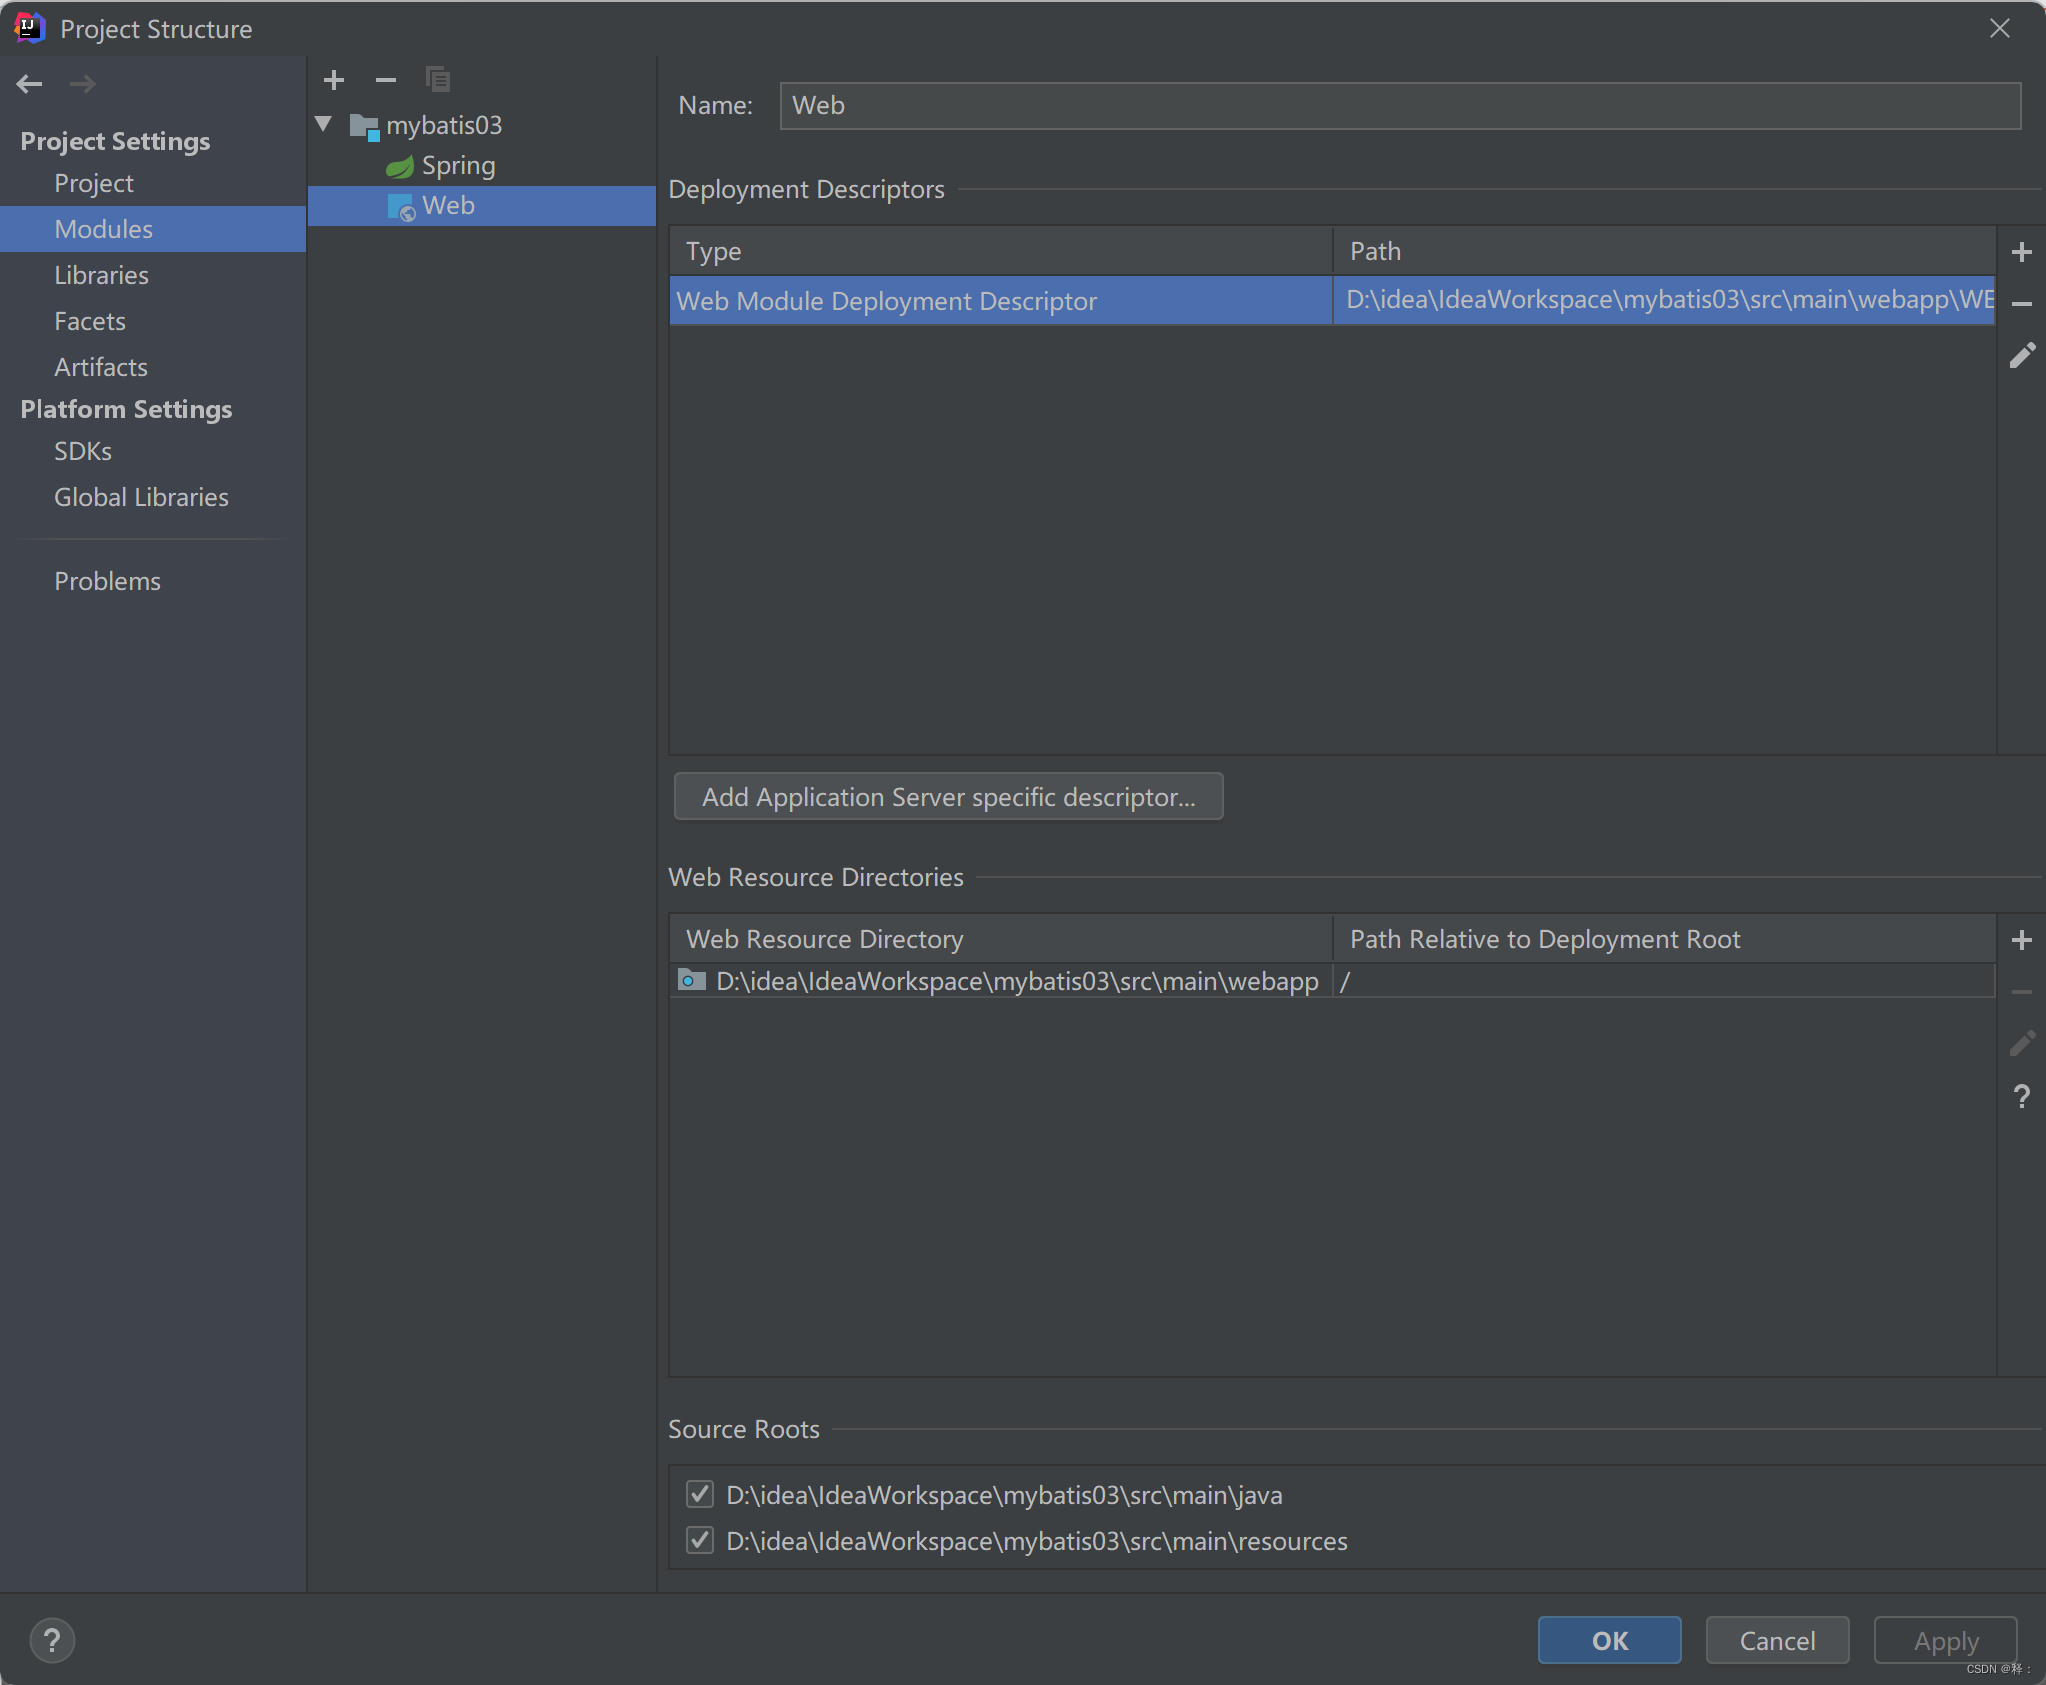Click the Spring leaf facet icon
Viewport: 2046px width, 1685px height.
[x=400, y=166]
